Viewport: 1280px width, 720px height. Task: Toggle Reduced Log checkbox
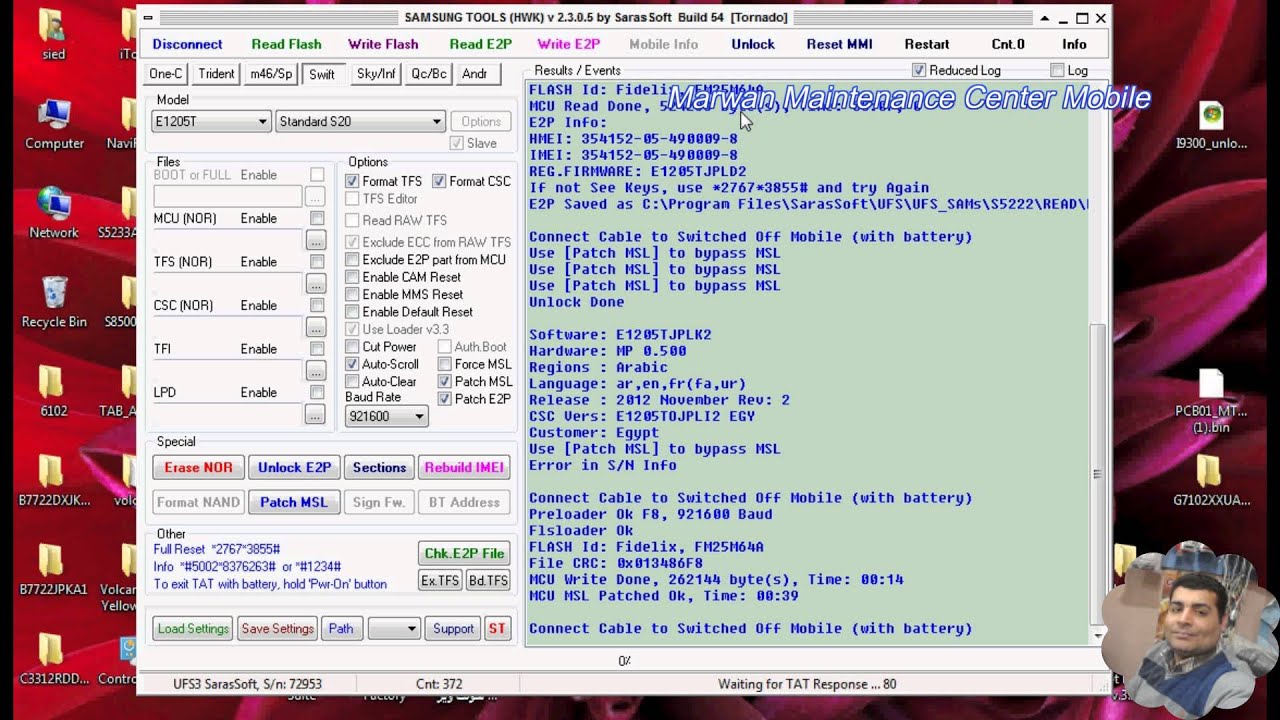click(x=919, y=70)
